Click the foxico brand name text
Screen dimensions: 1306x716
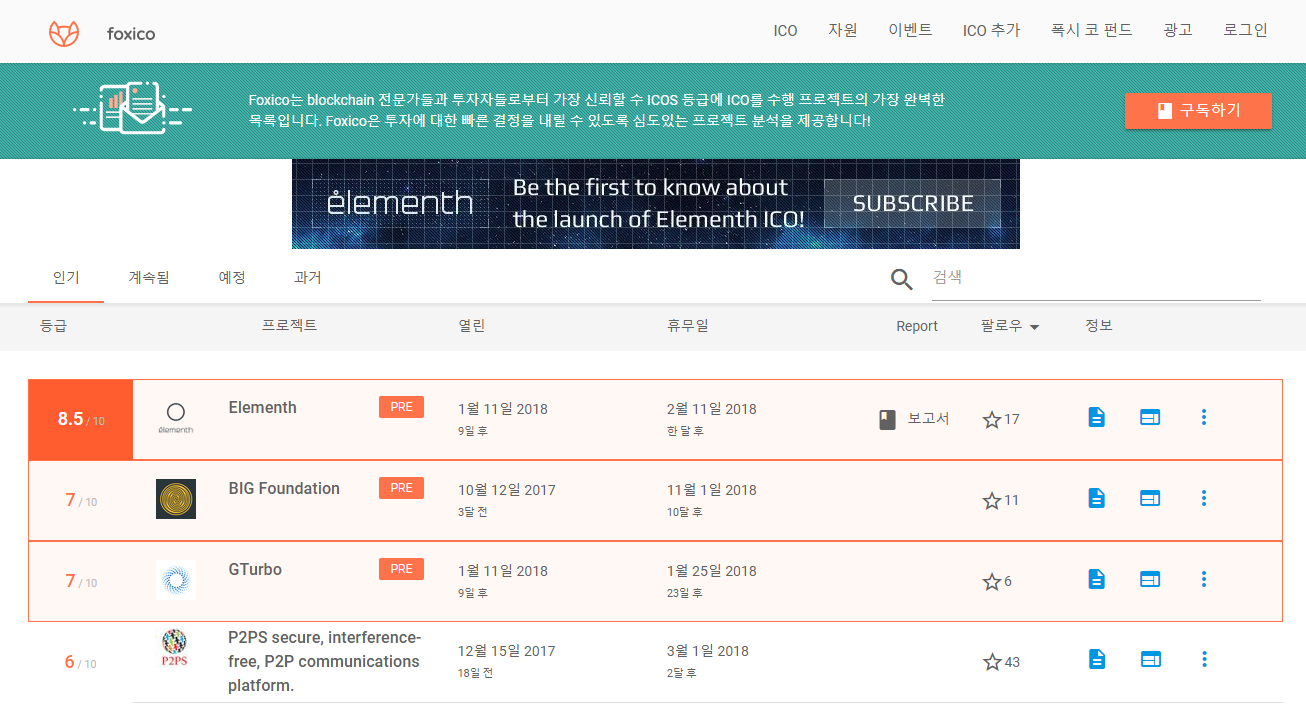point(131,33)
